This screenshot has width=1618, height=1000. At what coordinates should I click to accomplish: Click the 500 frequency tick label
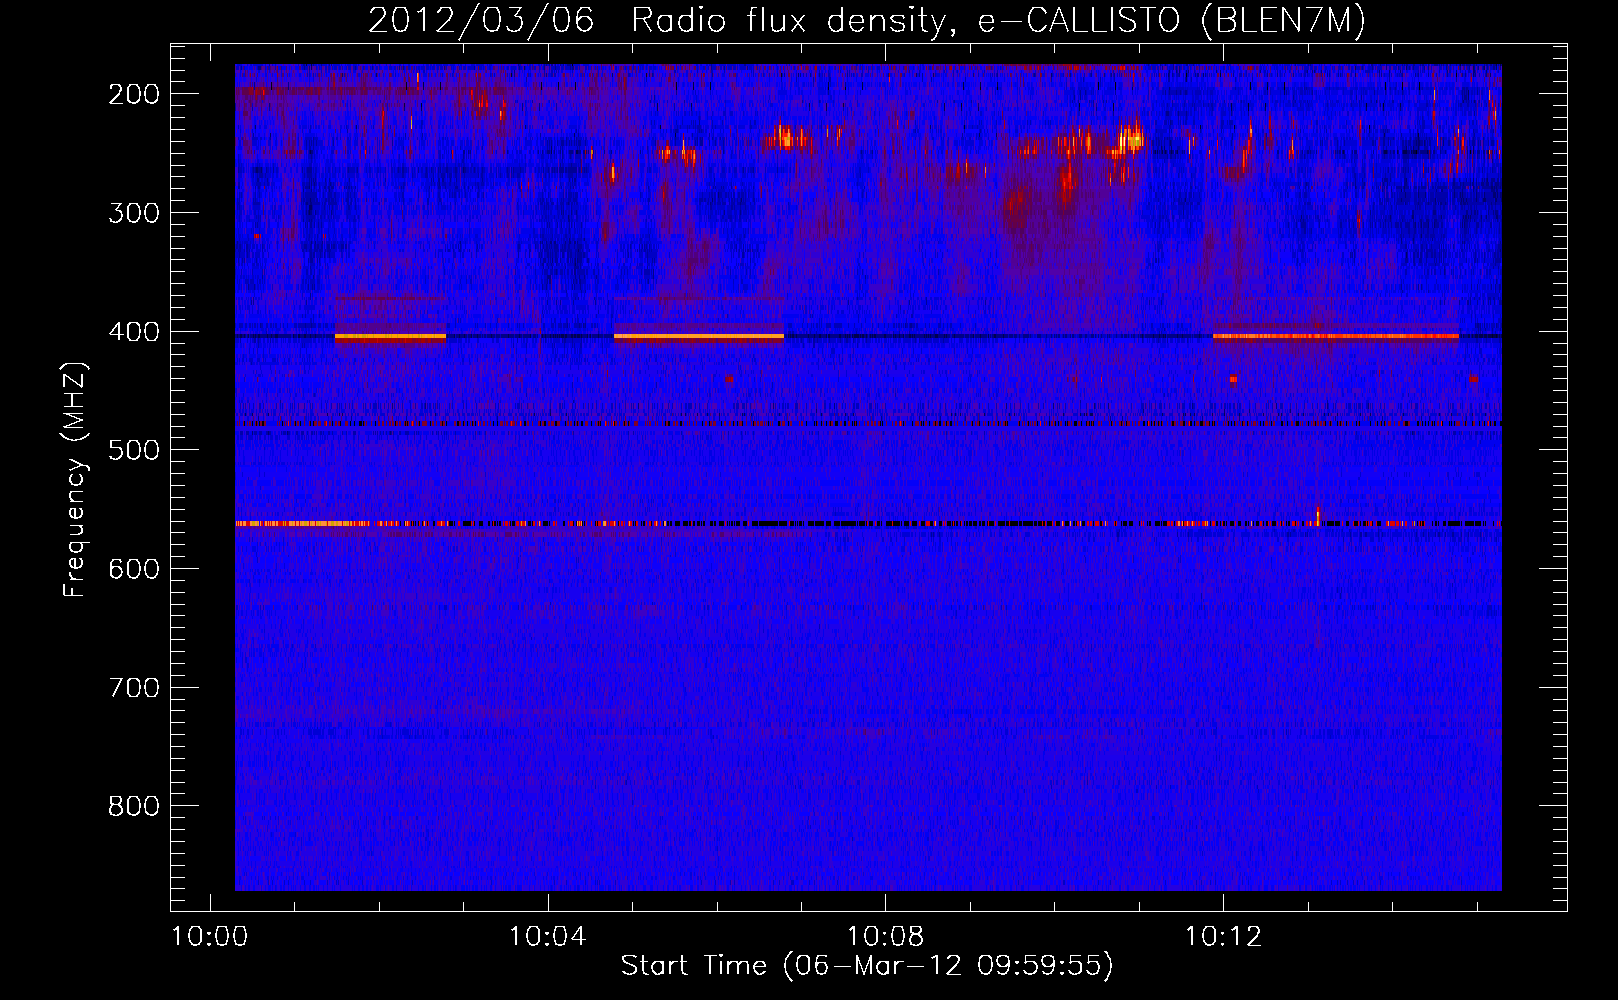pyautogui.click(x=134, y=450)
